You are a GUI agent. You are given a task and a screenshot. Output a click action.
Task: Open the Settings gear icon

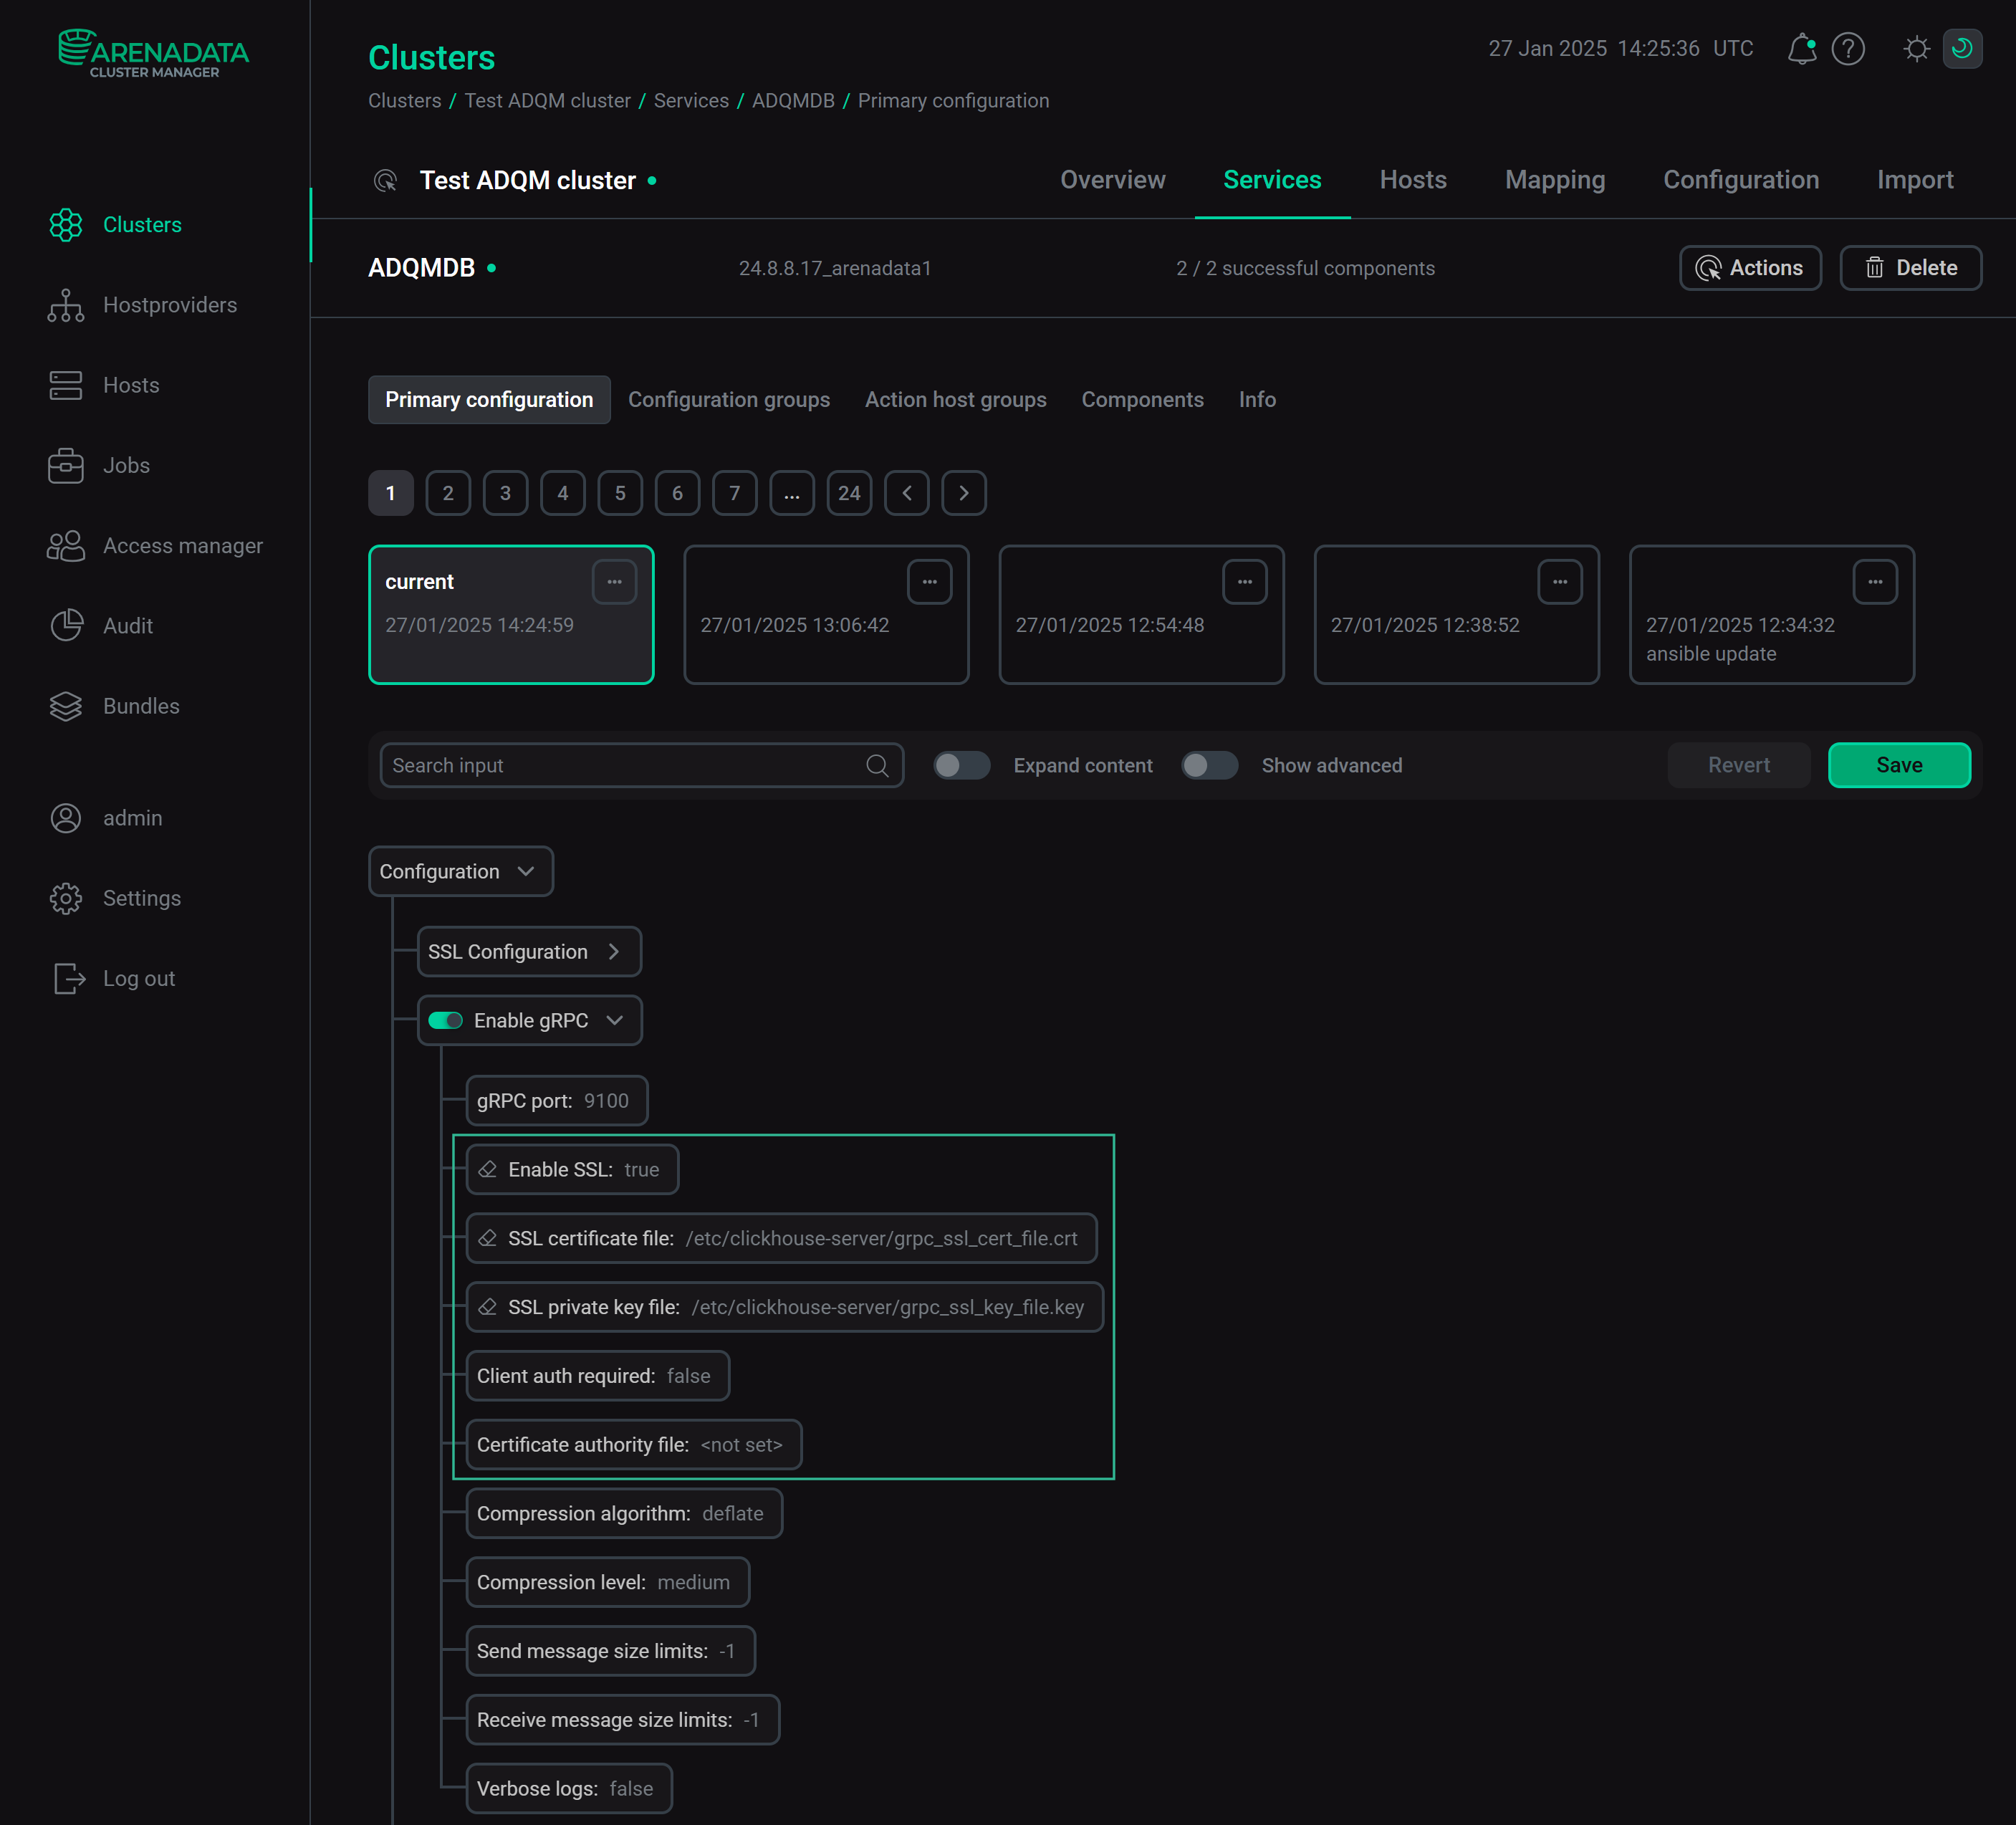pyautogui.click(x=66, y=898)
